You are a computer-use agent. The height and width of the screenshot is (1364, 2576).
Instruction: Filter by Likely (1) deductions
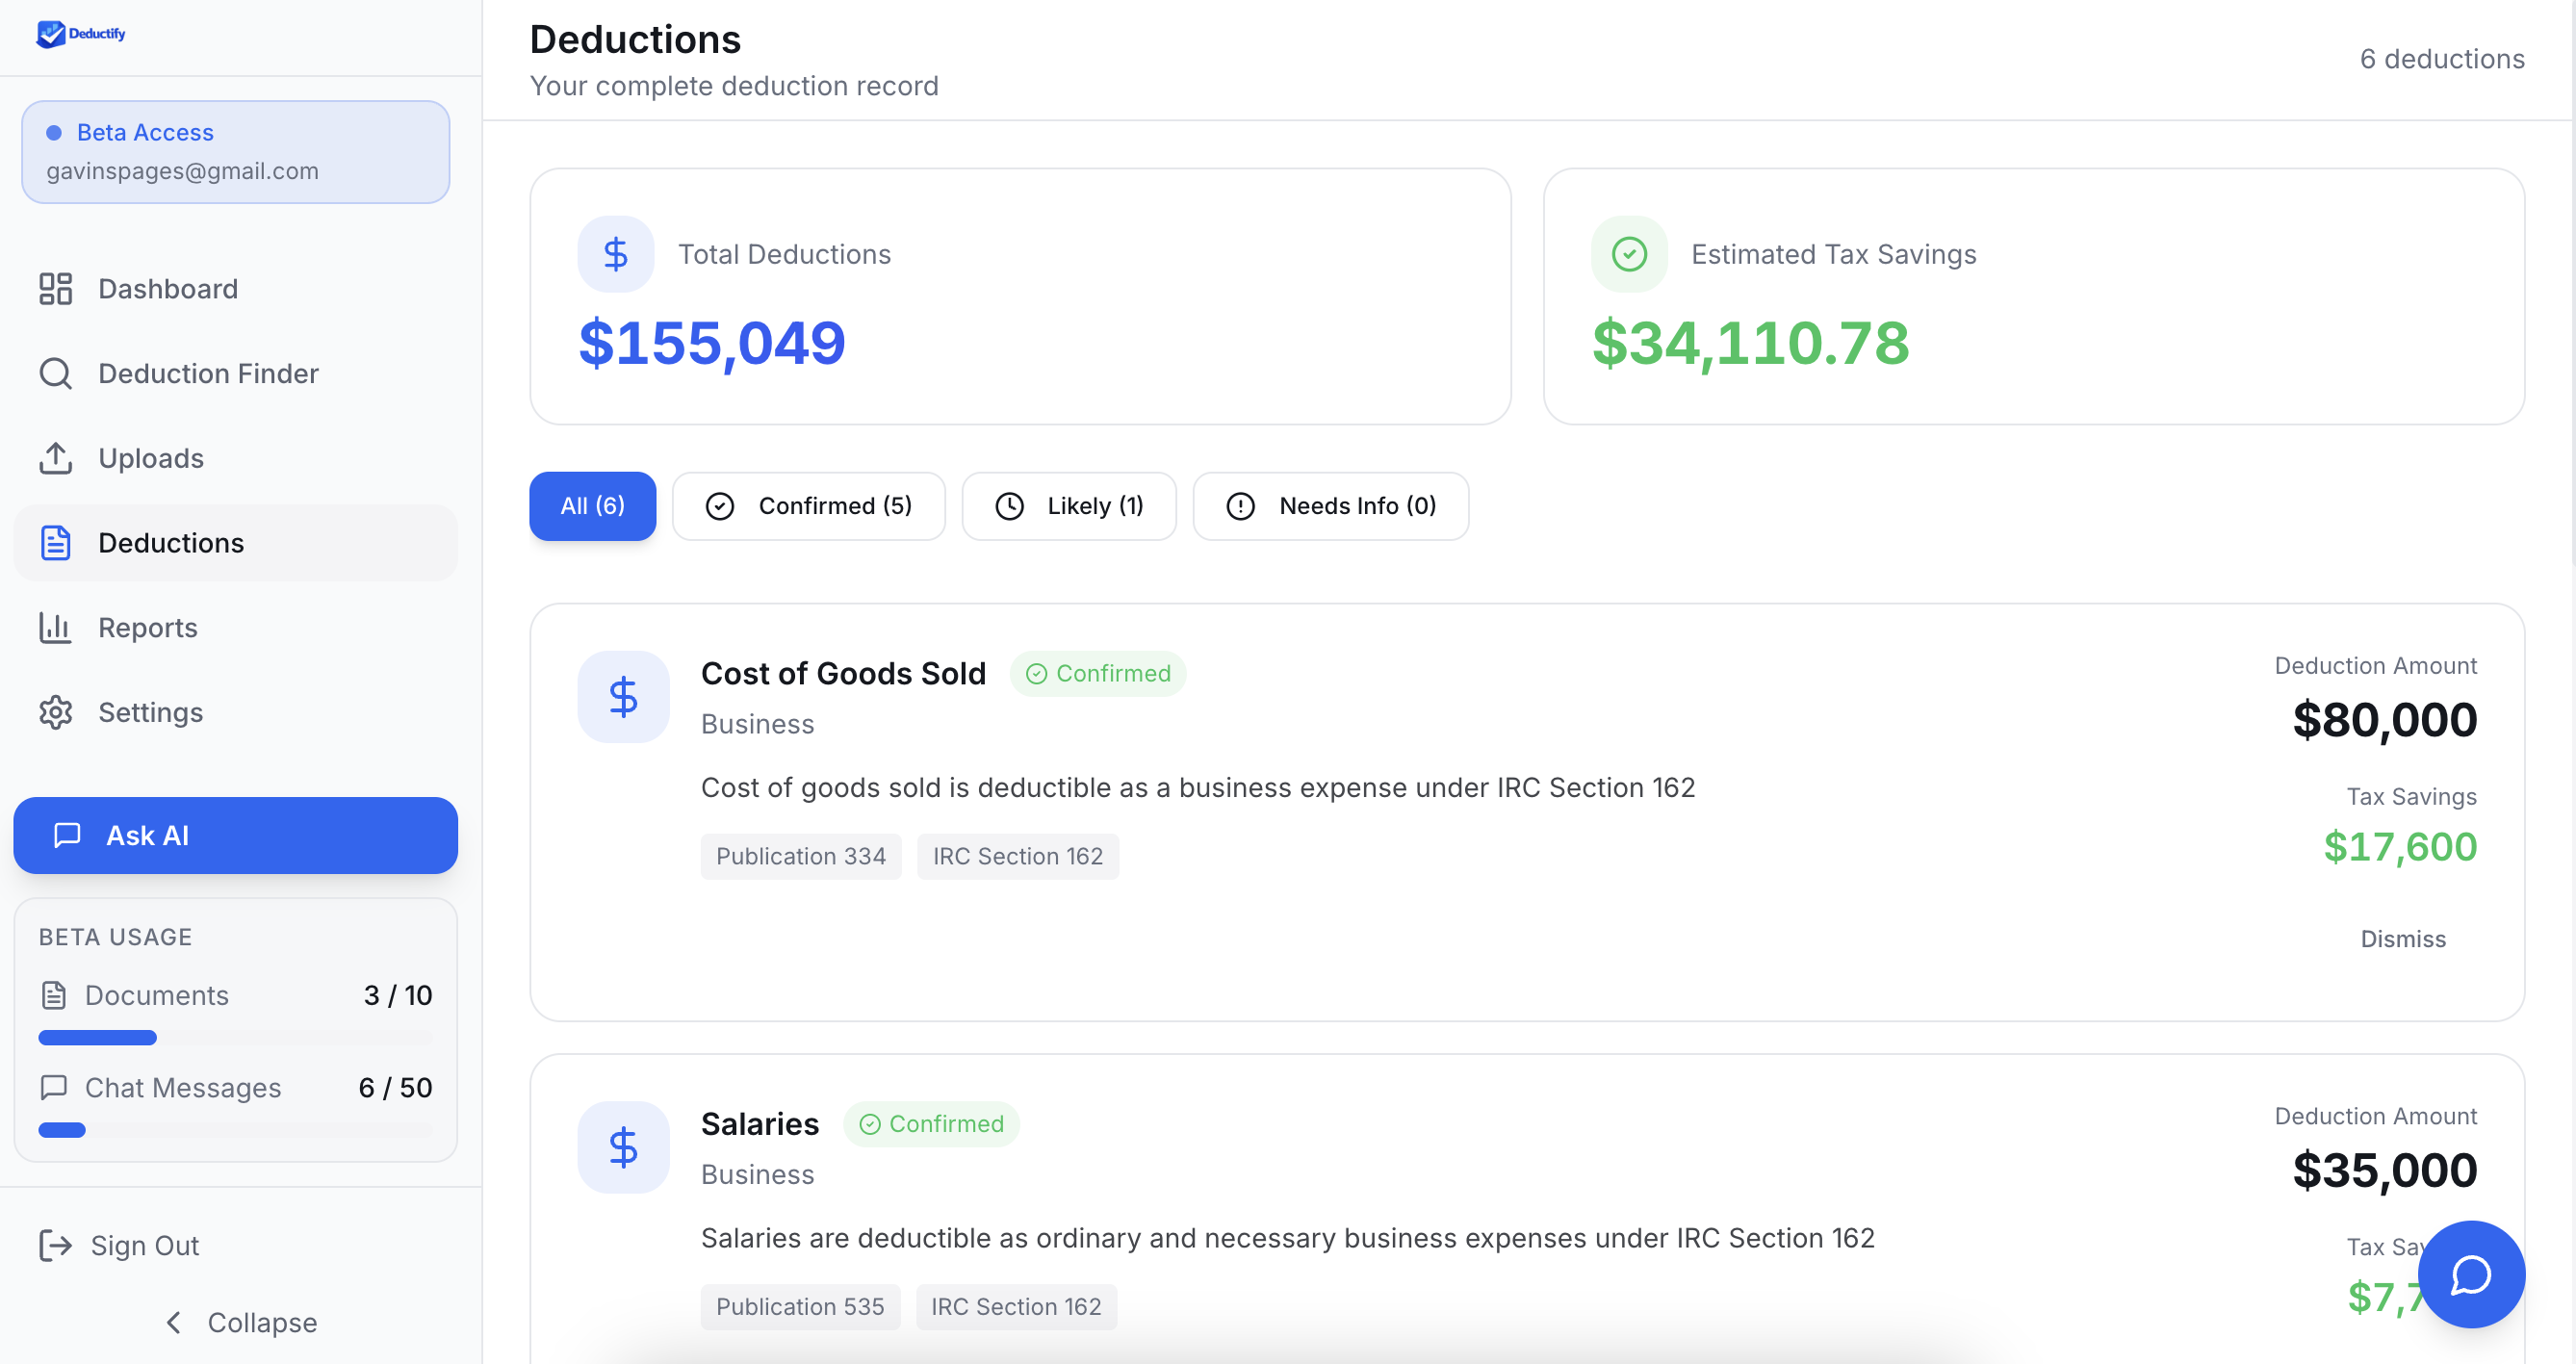(x=1068, y=506)
